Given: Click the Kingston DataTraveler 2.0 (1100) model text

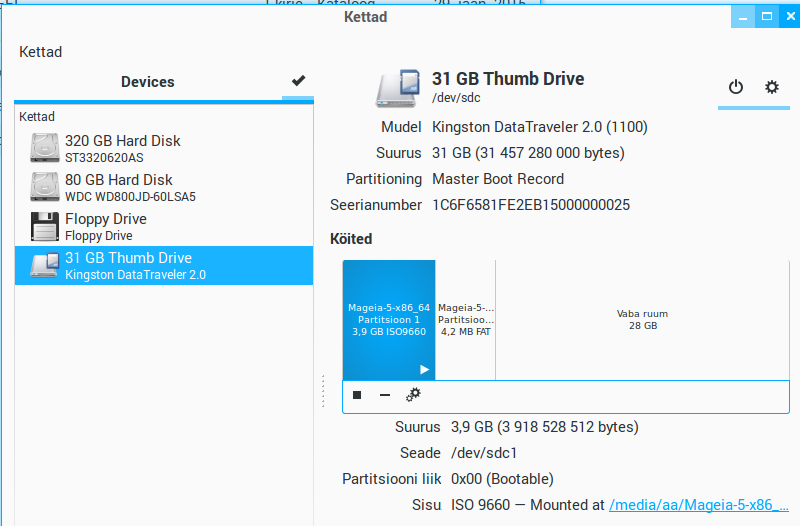Looking at the screenshot, I should point(540,127).
